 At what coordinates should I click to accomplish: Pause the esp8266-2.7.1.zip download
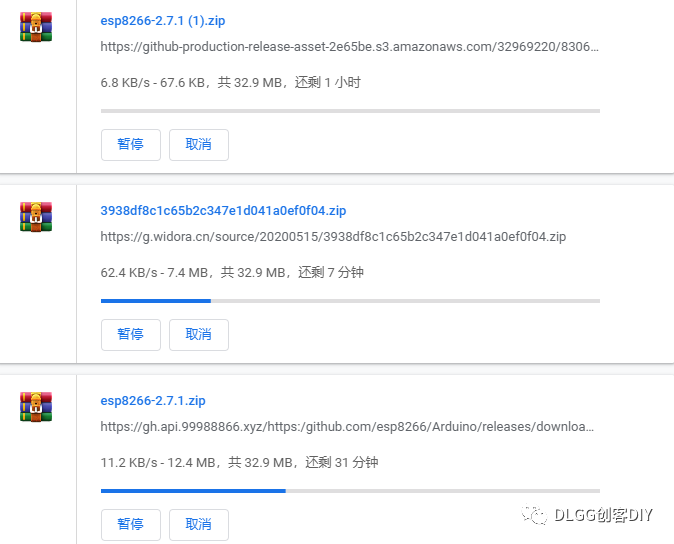(131, 525)
